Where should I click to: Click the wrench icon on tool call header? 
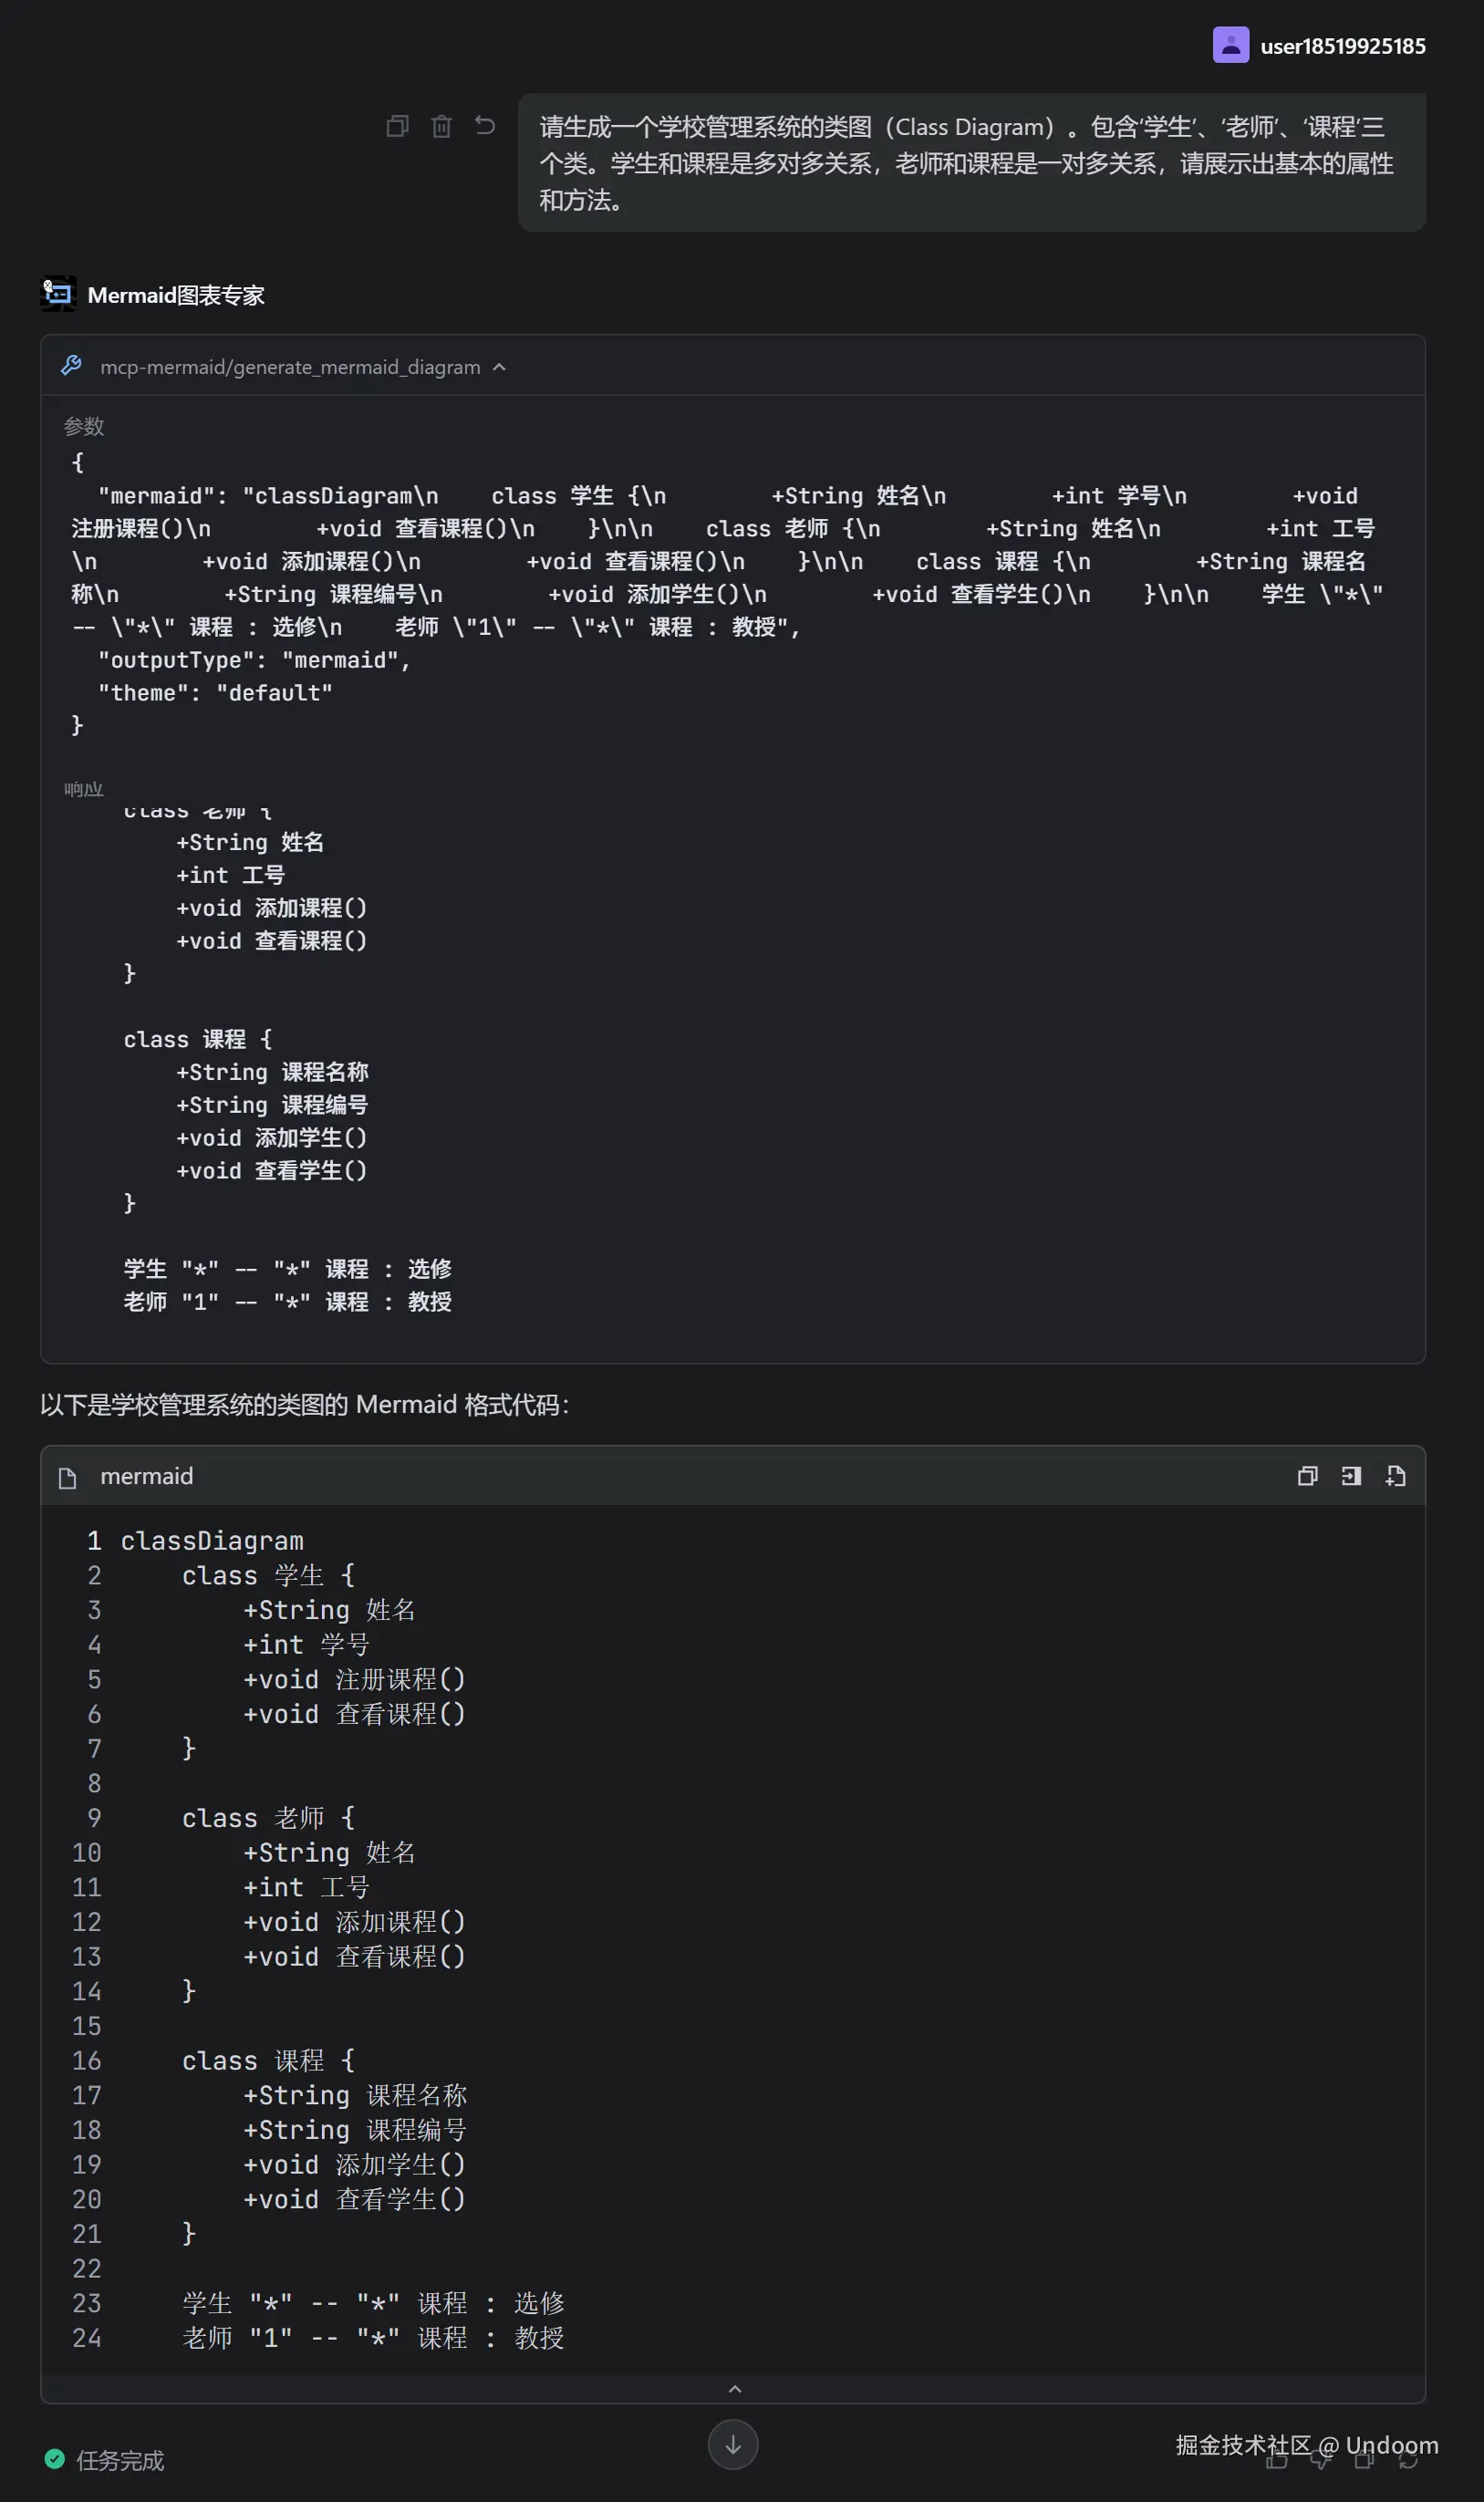coord(71,366)
